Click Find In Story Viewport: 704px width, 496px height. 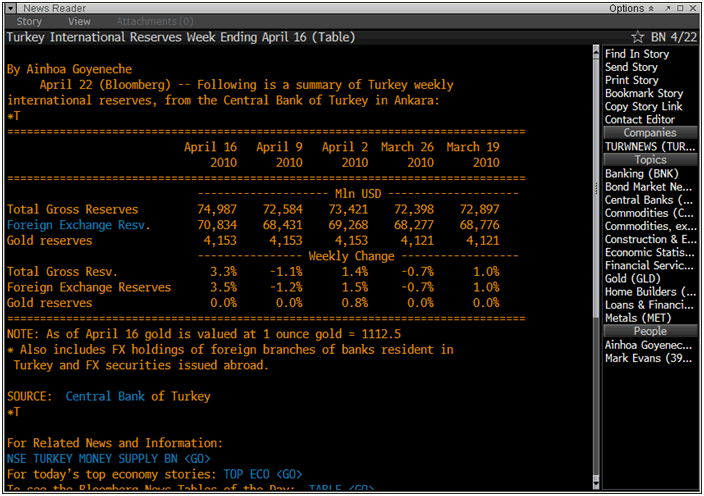[636, 54]
